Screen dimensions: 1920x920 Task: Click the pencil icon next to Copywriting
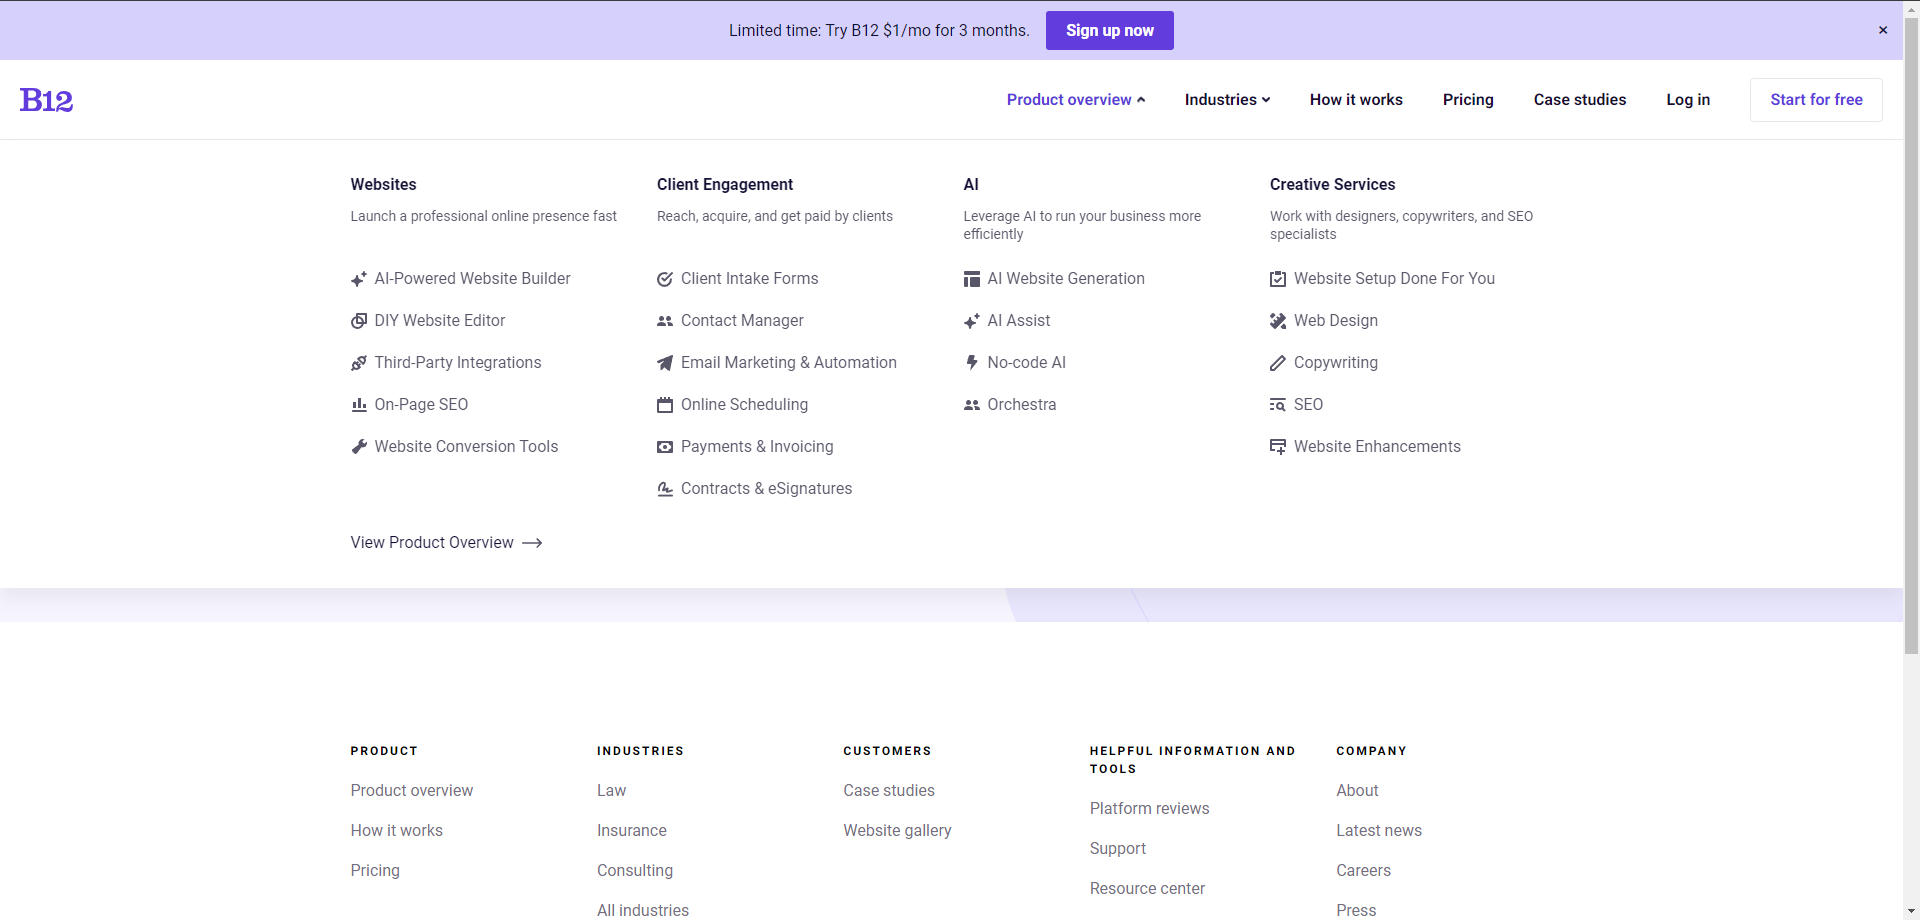[x=1278, y=363]
